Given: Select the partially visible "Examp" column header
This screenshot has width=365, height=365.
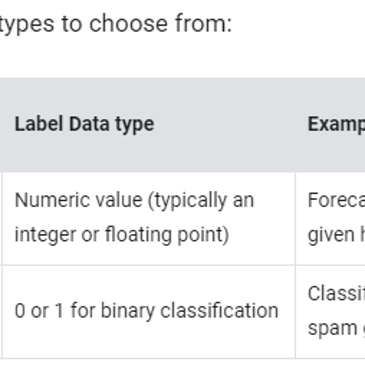Looking at the screenshot, I should [336, 124].
